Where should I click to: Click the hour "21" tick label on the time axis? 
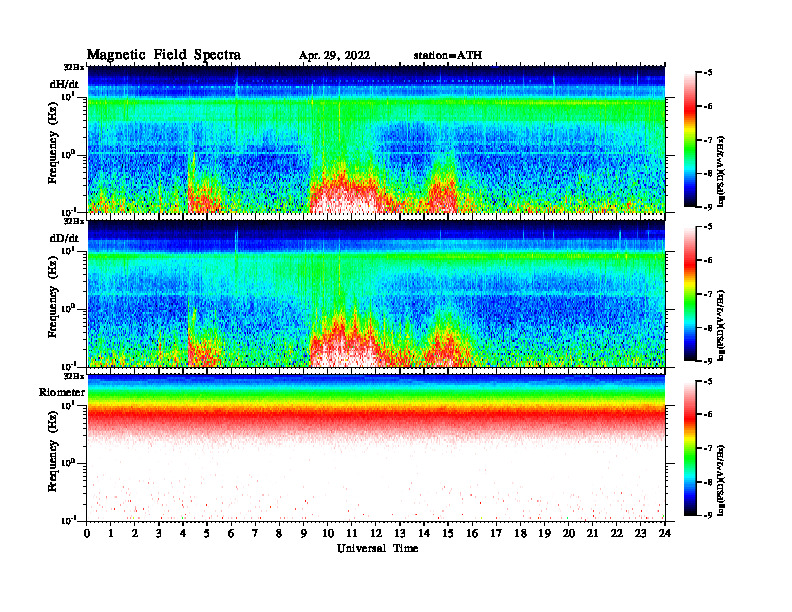coord(592,533)
